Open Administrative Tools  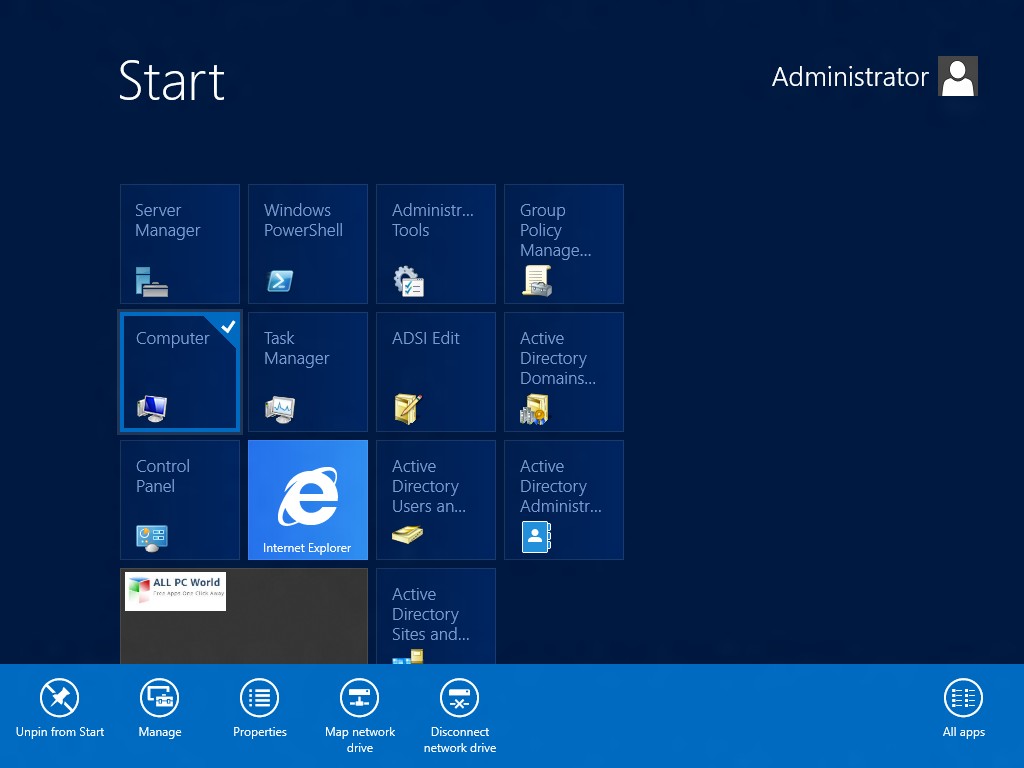(435, 244)
